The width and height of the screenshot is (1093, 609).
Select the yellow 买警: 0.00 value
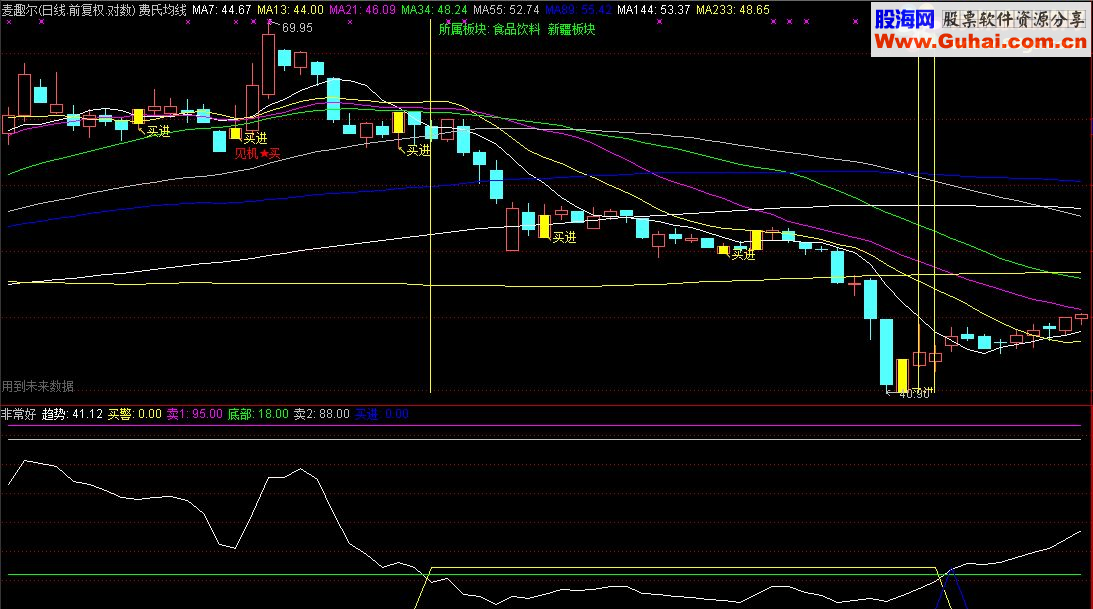click(135, 414)
